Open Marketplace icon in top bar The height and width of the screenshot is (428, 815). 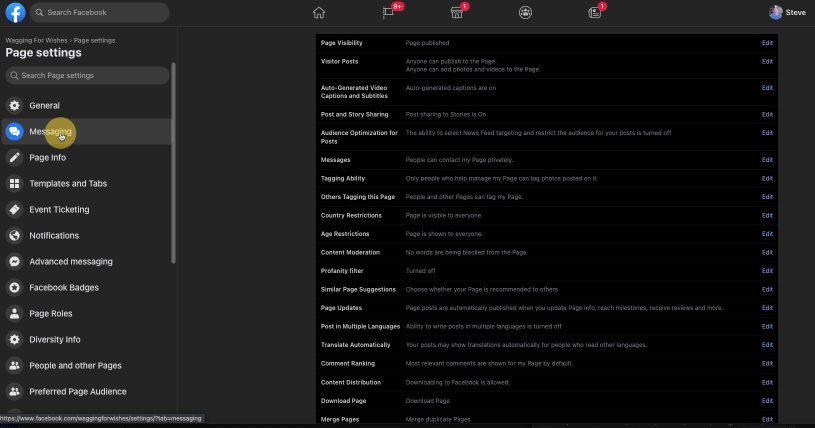457,12
